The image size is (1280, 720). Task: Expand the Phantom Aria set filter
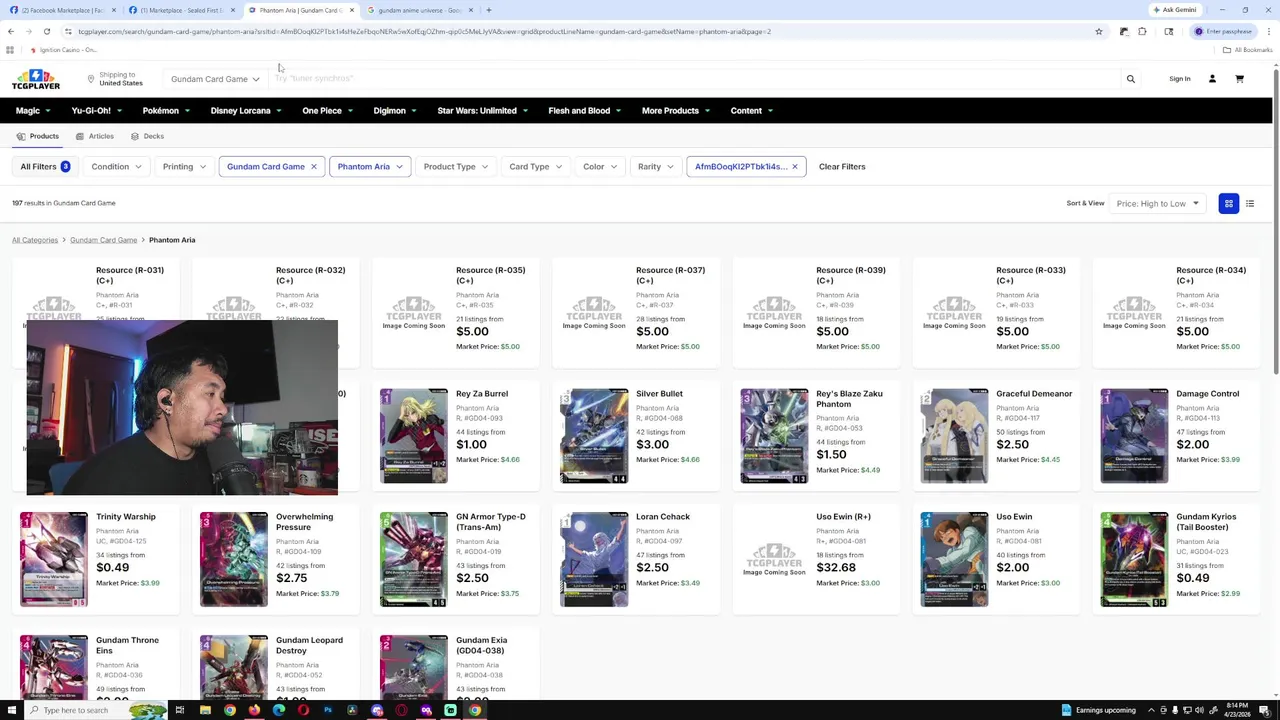click(x=370, y=167)
